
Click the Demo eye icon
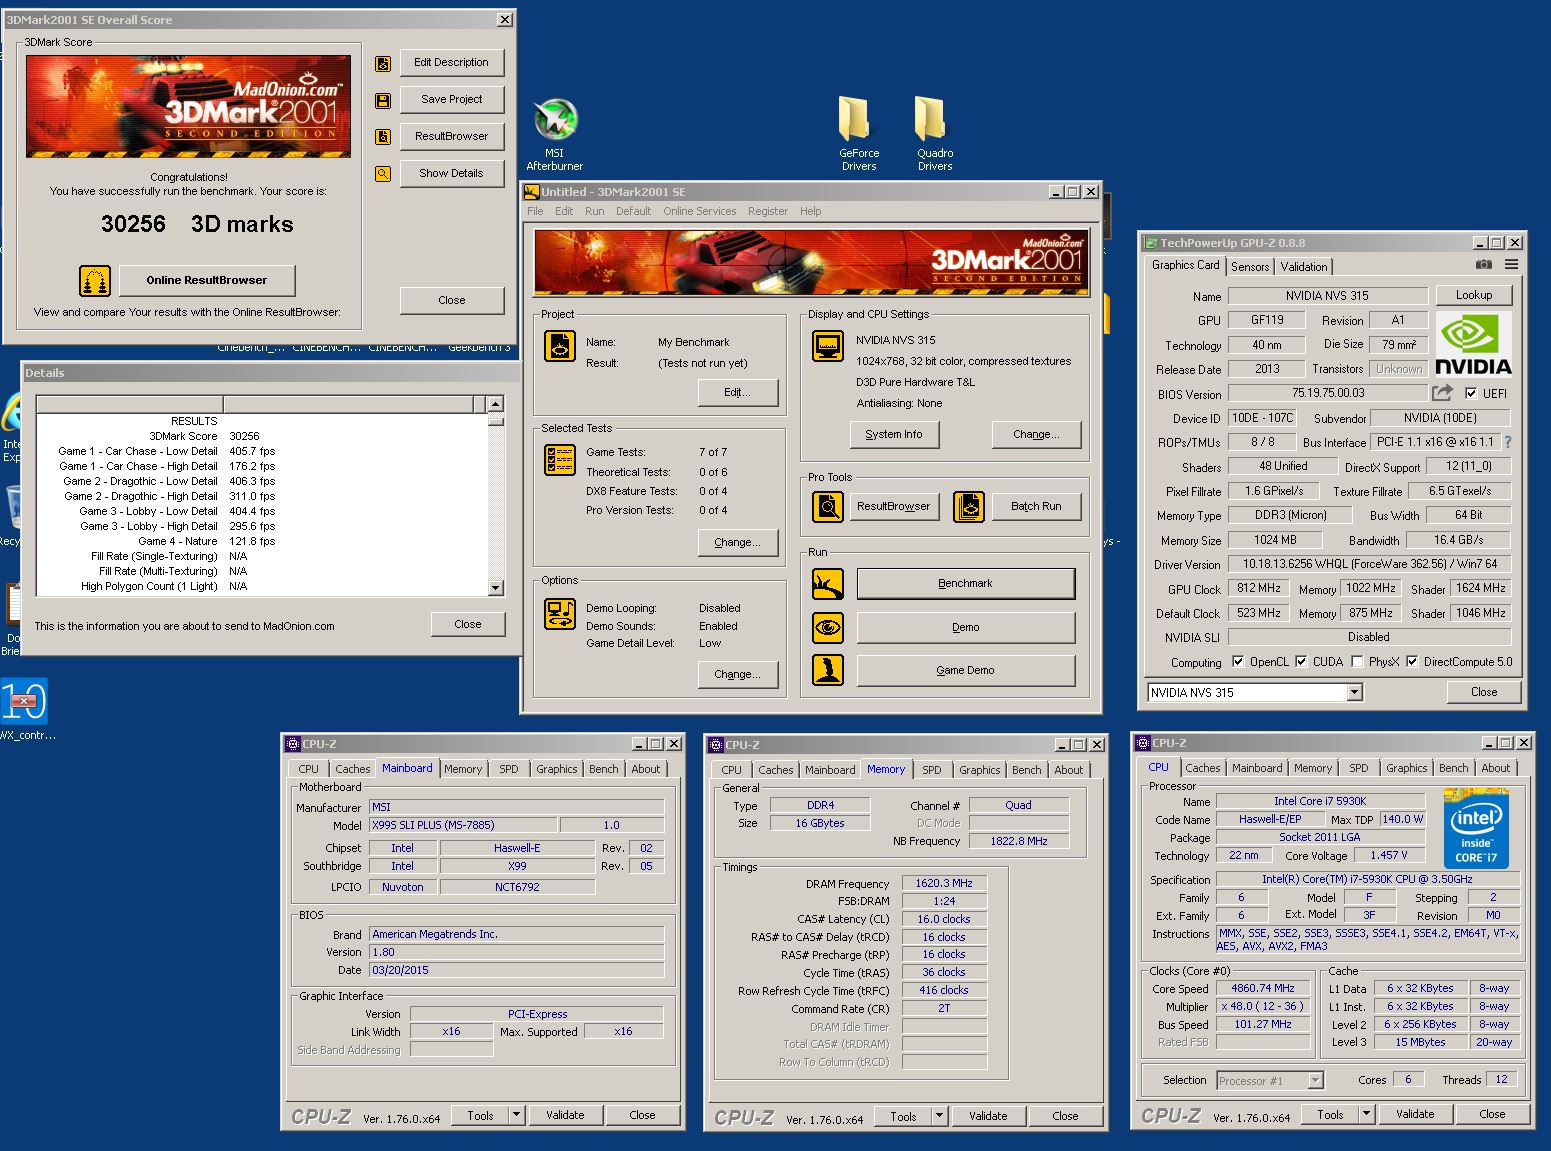pyautogui.click(x=828, y=628)
